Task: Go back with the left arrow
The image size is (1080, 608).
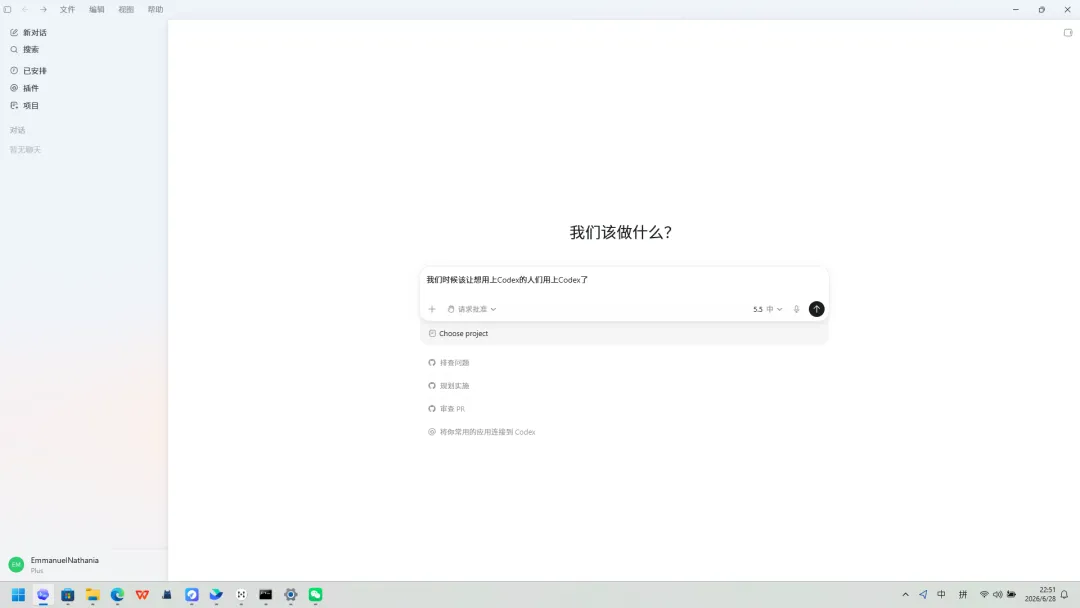Action: tap(25, 10)
